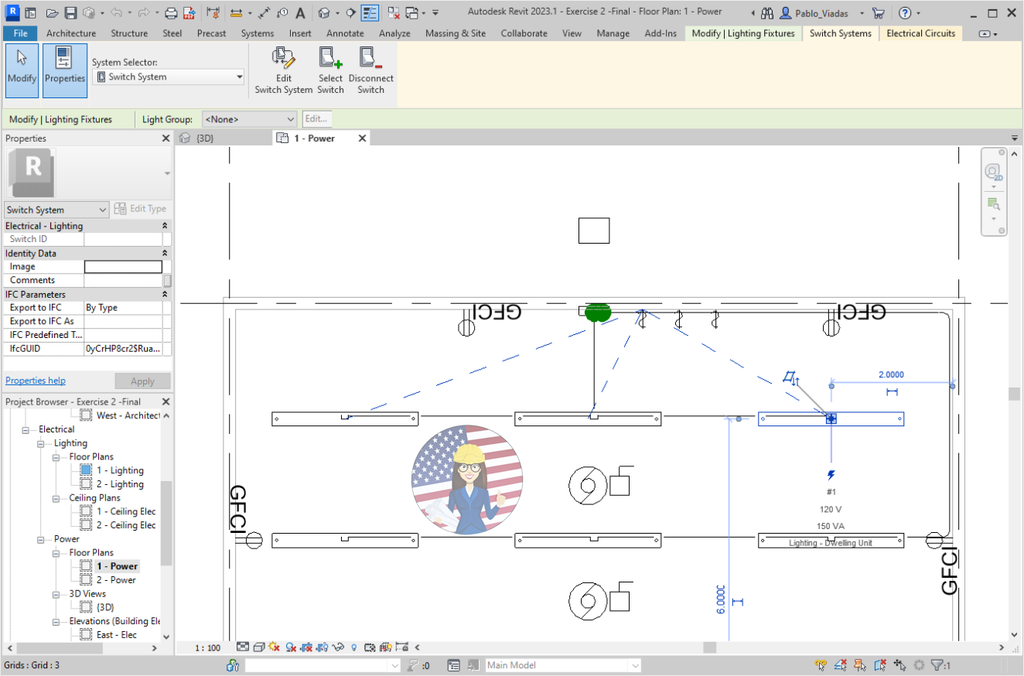Open the Help question mark icon
This screenshot has width=1024, height=676.
904,12
